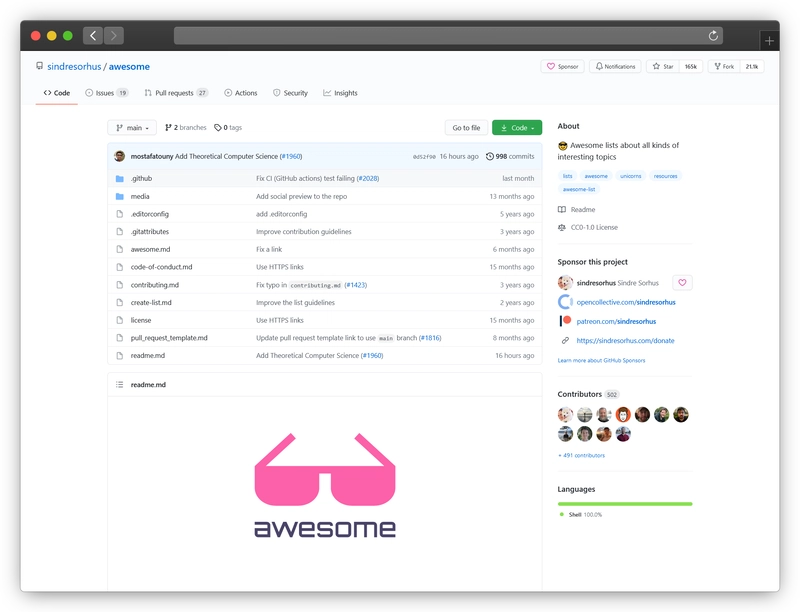Click the browser address bar field
Viewport: 800px width, 612px height.
click(448, 36)
